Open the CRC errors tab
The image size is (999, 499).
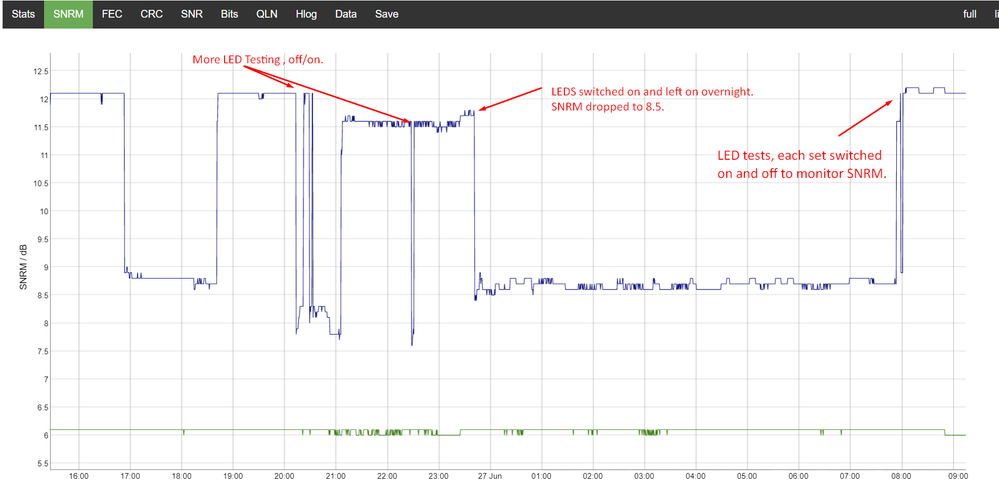click(x=151, y=14)
